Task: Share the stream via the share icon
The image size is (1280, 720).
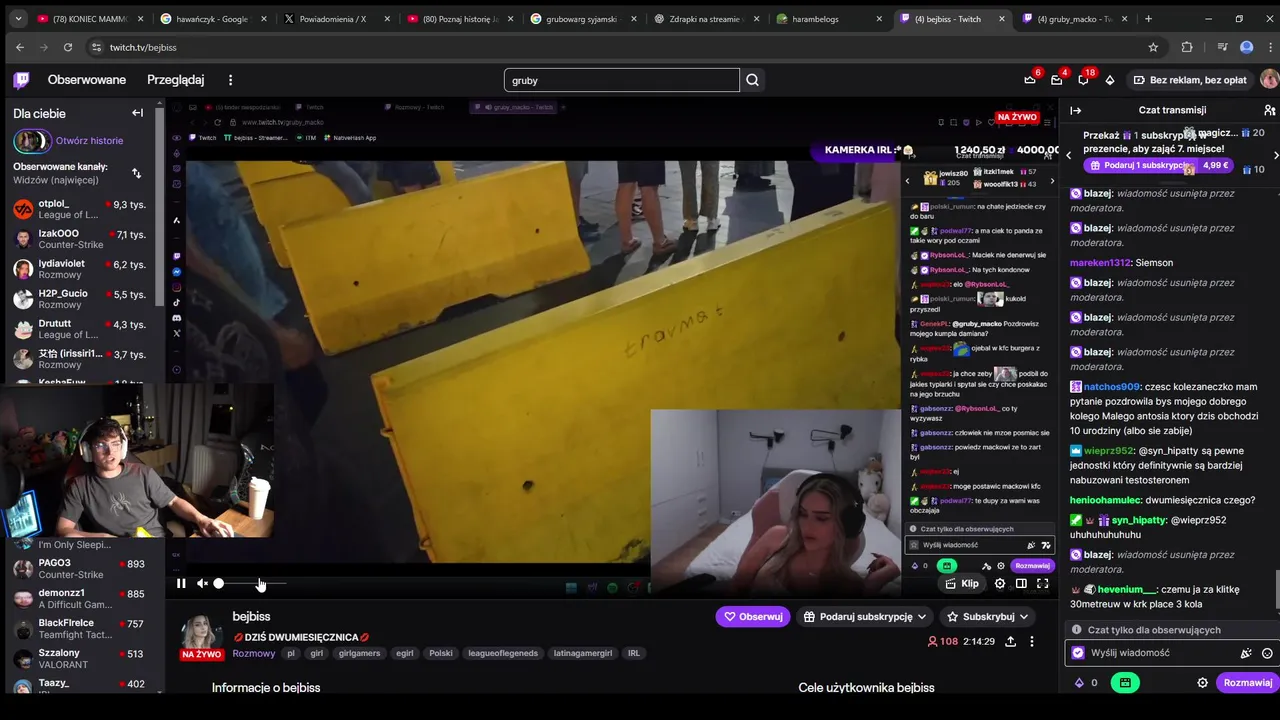Action: pos(1010,641)
